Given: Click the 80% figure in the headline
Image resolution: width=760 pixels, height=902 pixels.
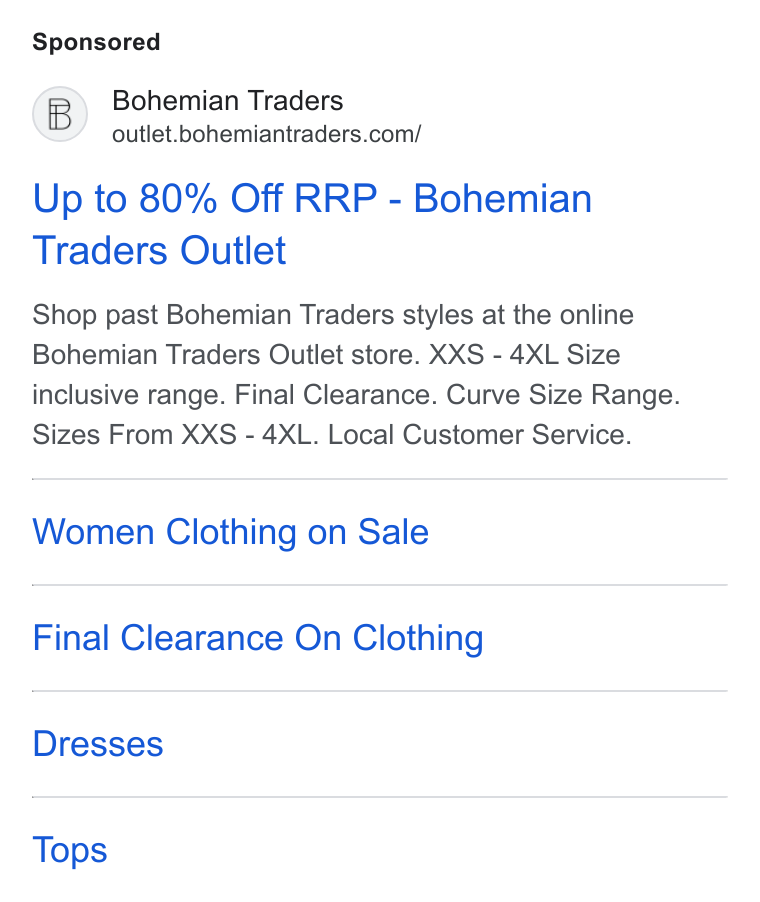Looking at the screenshot, I should point(178,198).
